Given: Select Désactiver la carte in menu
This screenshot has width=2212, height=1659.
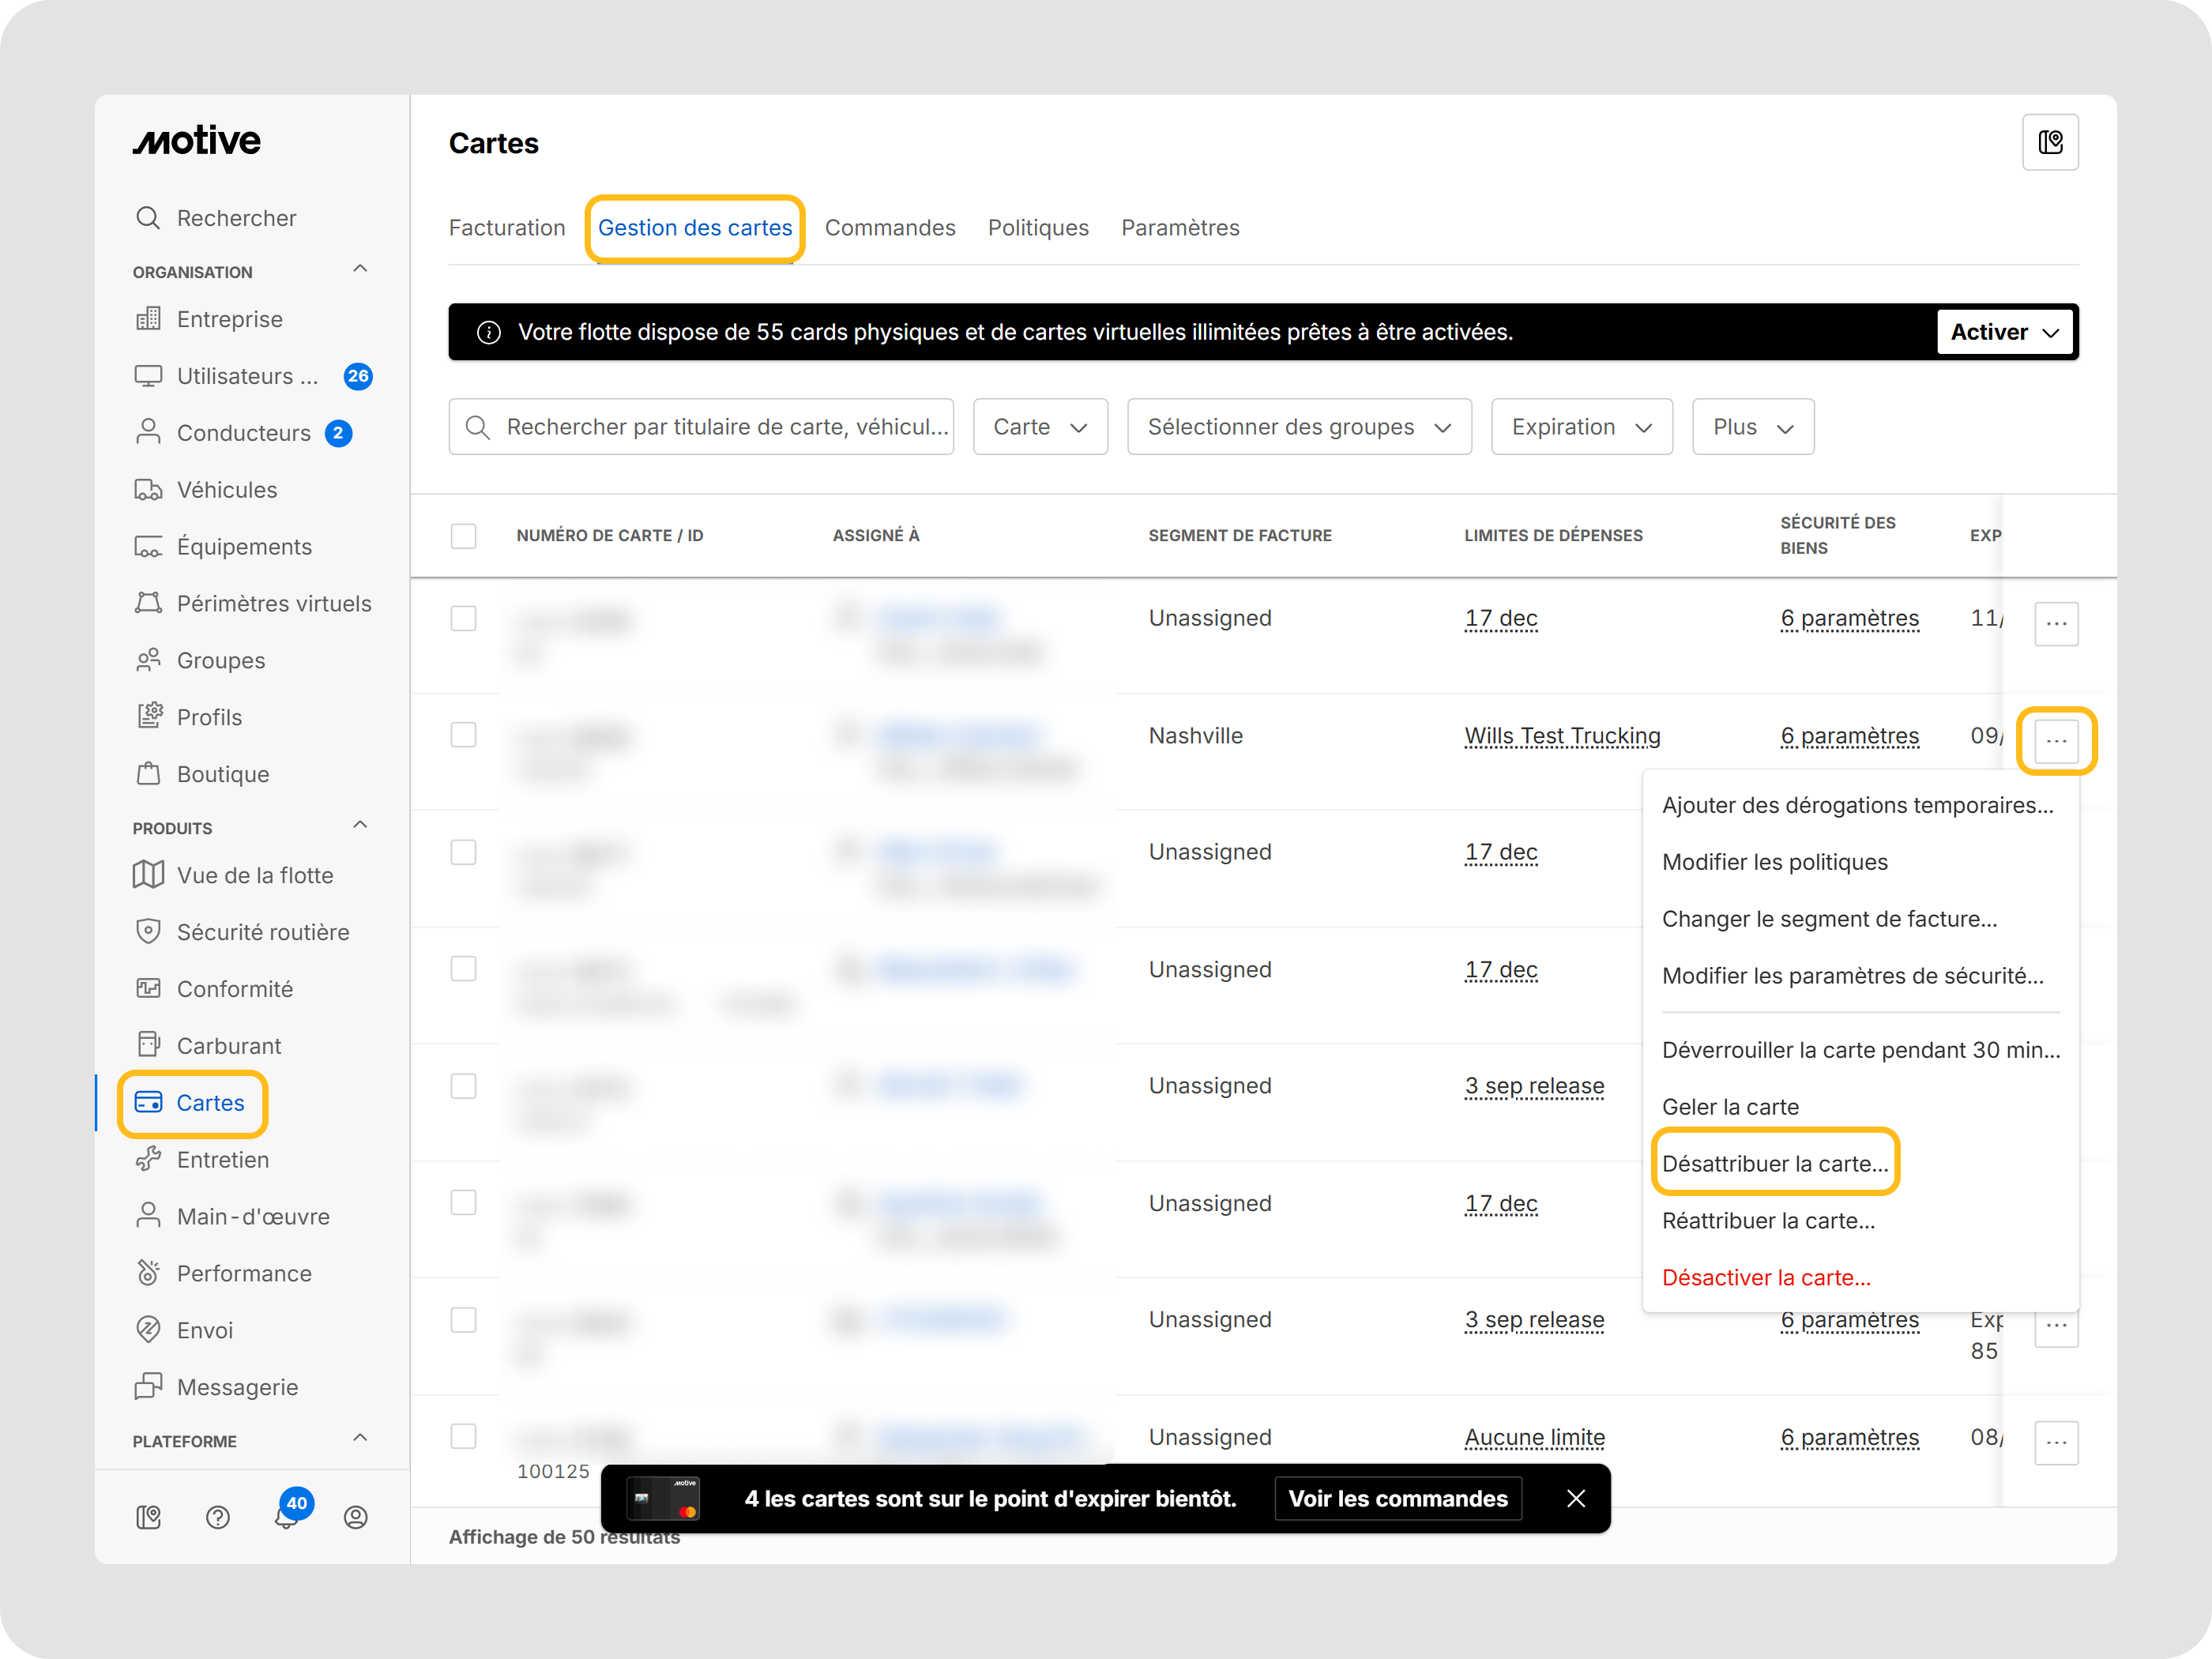Looking at the screenshot, I should (x=1766, y=1278).
